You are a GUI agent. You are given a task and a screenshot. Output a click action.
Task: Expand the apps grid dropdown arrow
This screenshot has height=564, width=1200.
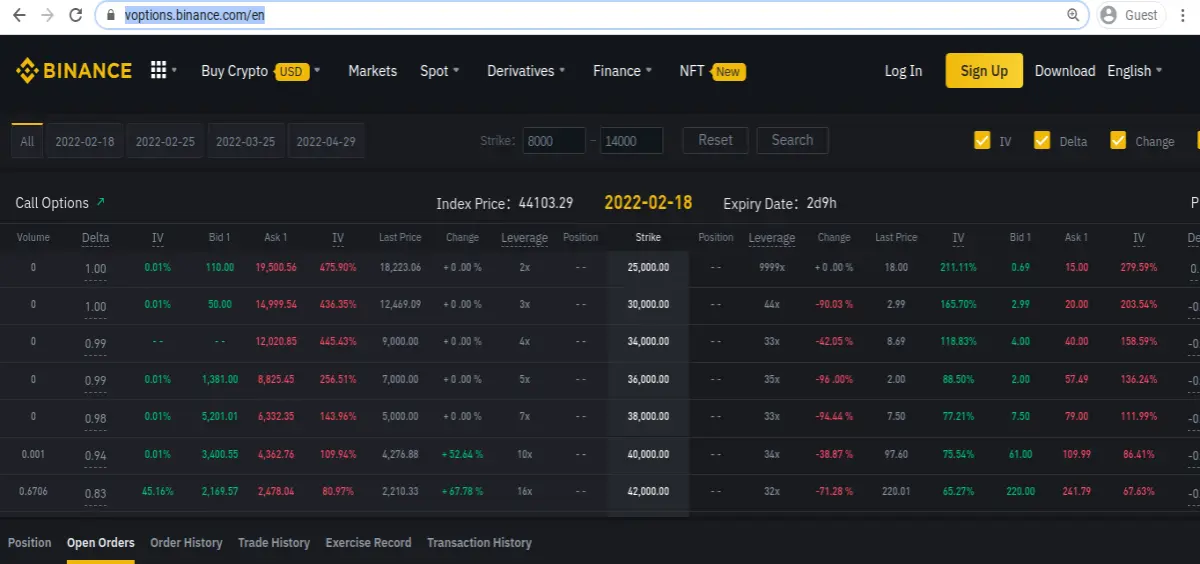pos(174,71)
